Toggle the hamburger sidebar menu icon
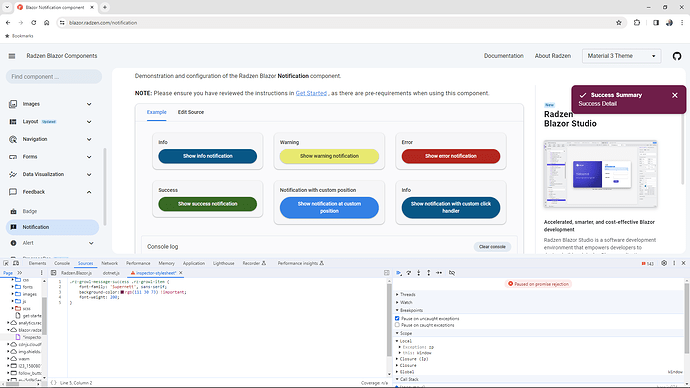The height and width of the screenshot is (388, 690). 12,56
